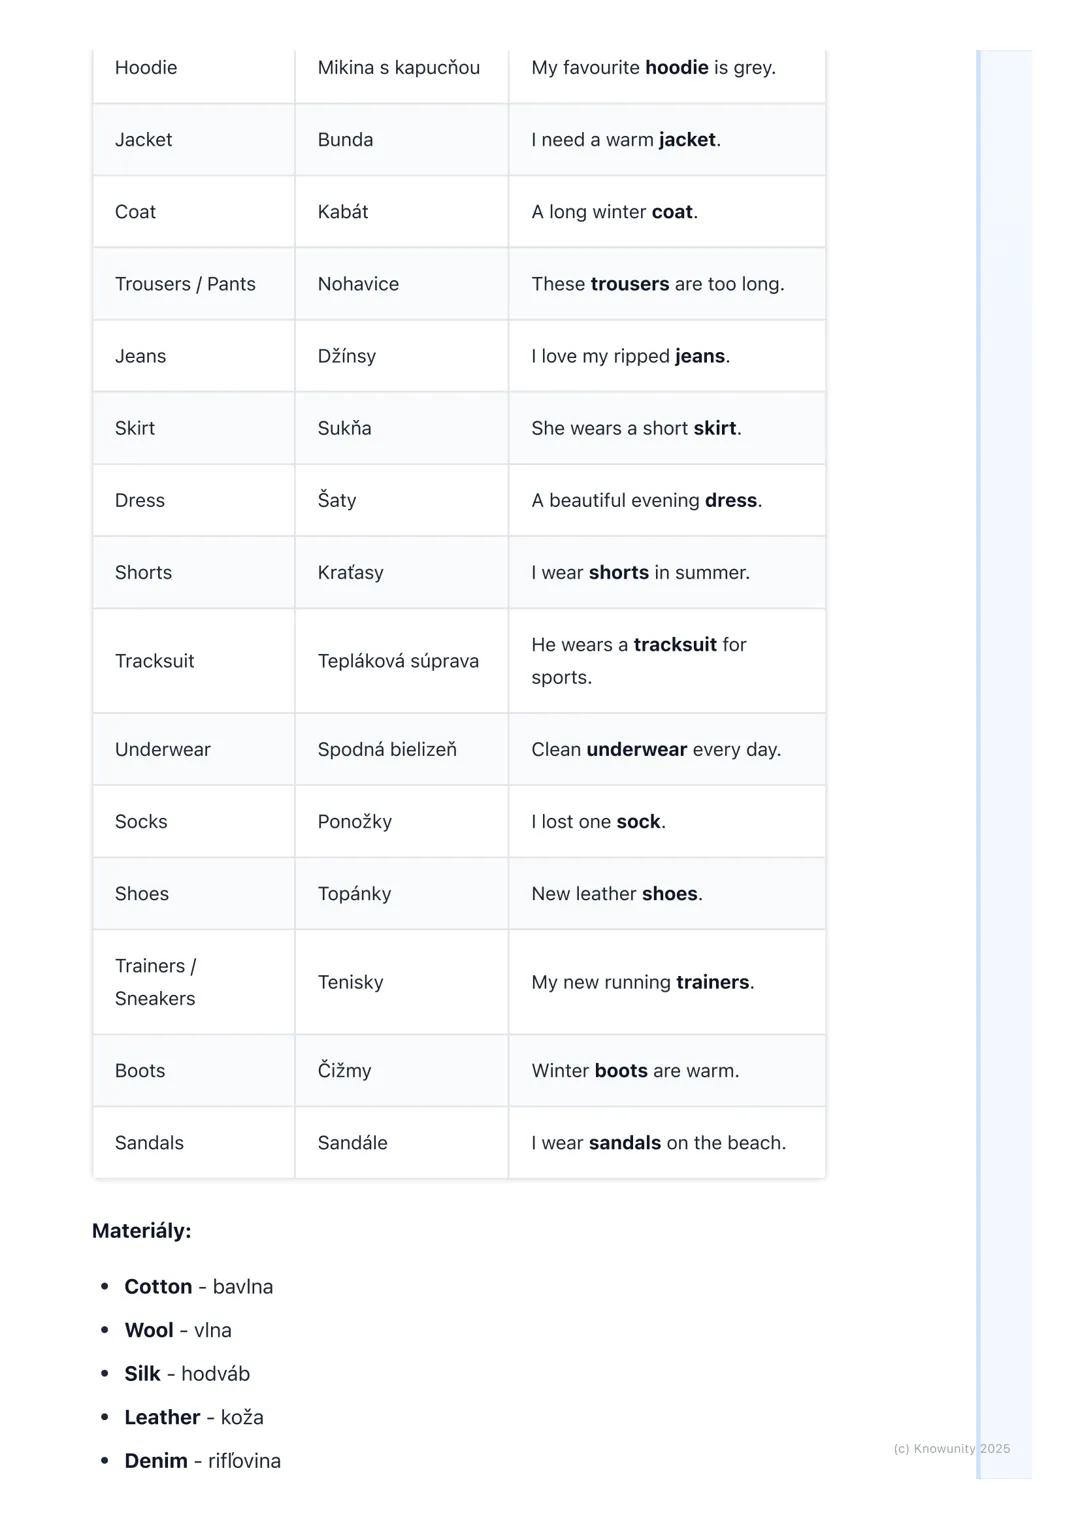Click the sentence "New leather shoes."
The height and width of the screenshot is (1528, 1080).
(616, 894)
